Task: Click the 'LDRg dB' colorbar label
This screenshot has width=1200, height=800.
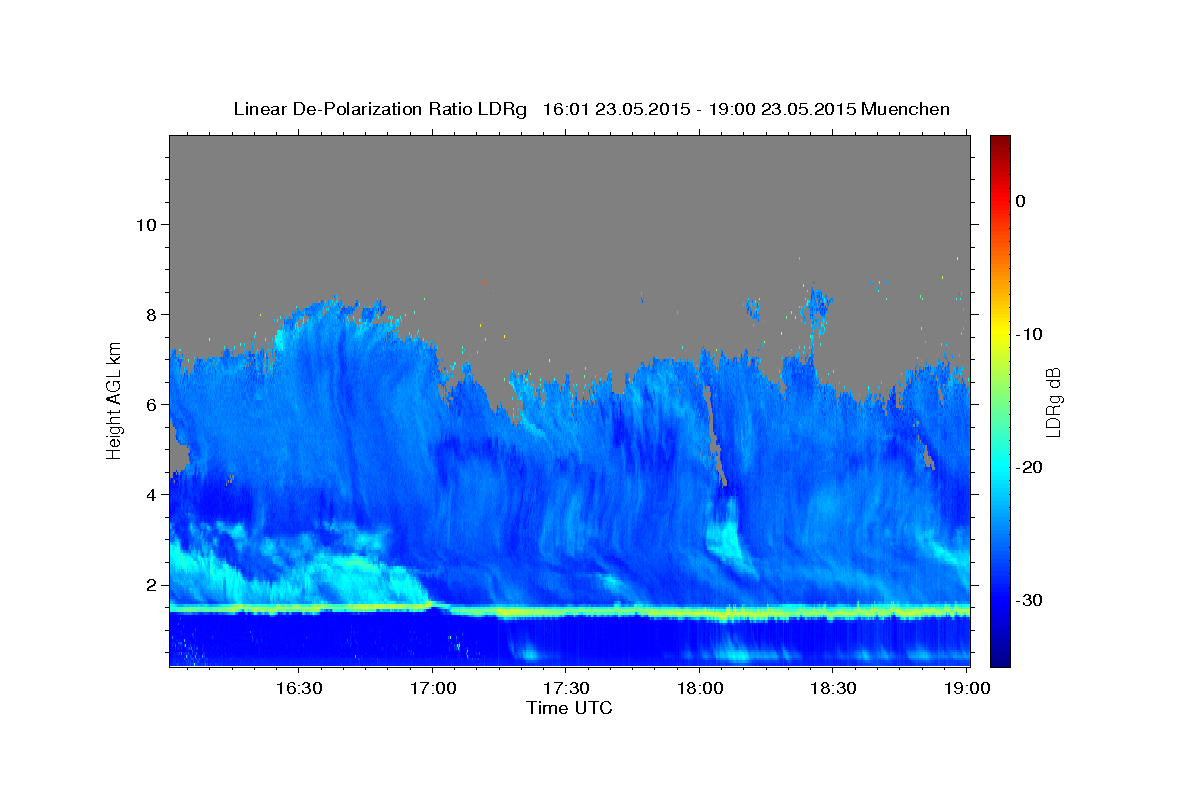Action: click(x=1052, y=402)
